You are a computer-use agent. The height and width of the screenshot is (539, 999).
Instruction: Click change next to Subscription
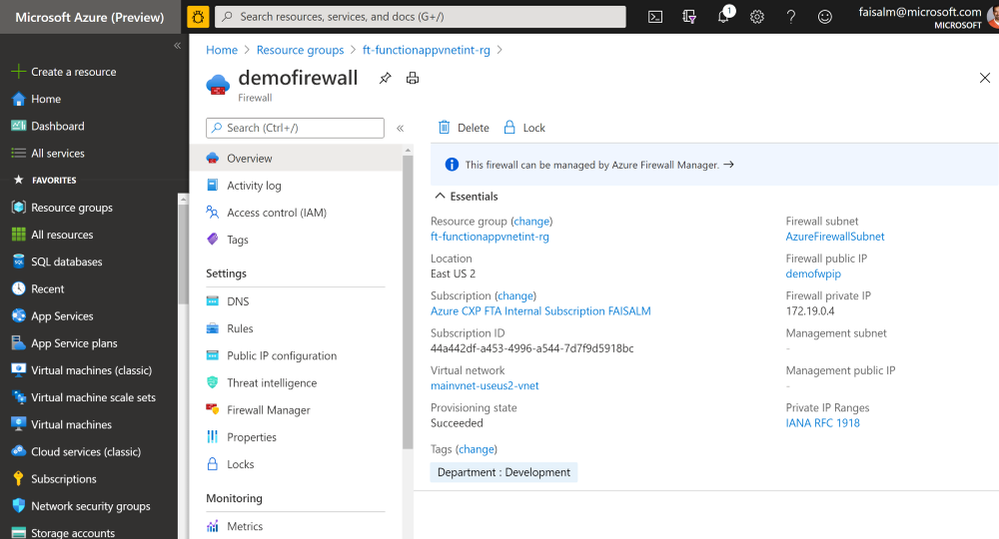pyautogui.click(x=515, y=296)
